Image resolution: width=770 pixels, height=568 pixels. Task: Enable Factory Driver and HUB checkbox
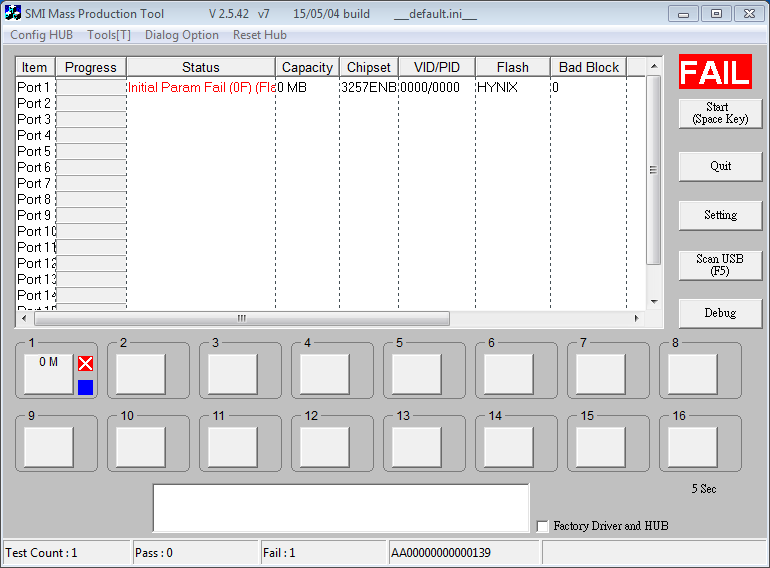[543, 526]
